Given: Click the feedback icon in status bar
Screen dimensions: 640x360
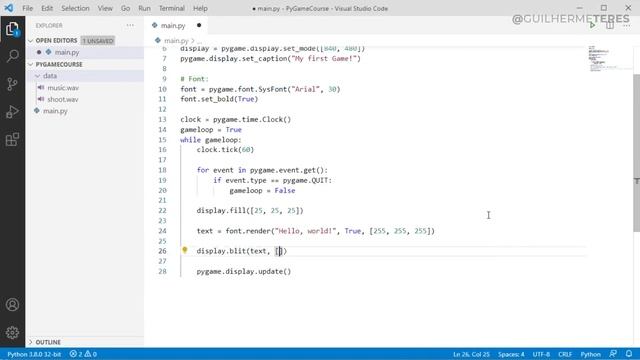Looking at the screenshot, I should (613, 354).
